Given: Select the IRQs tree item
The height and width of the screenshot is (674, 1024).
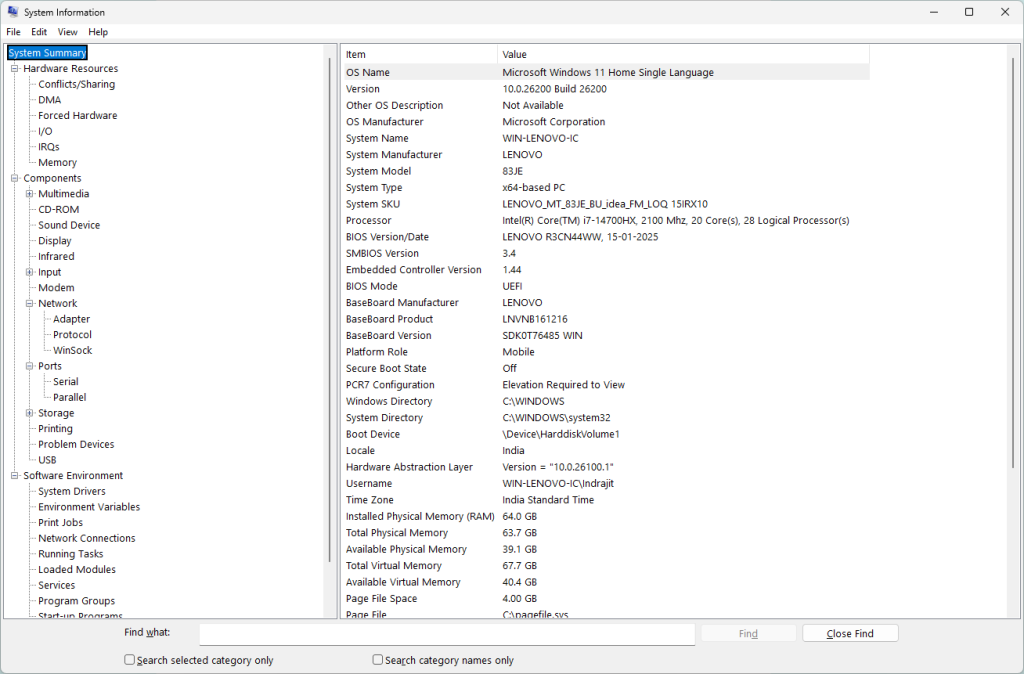Looking at the screenshot, I should [48, 147].
